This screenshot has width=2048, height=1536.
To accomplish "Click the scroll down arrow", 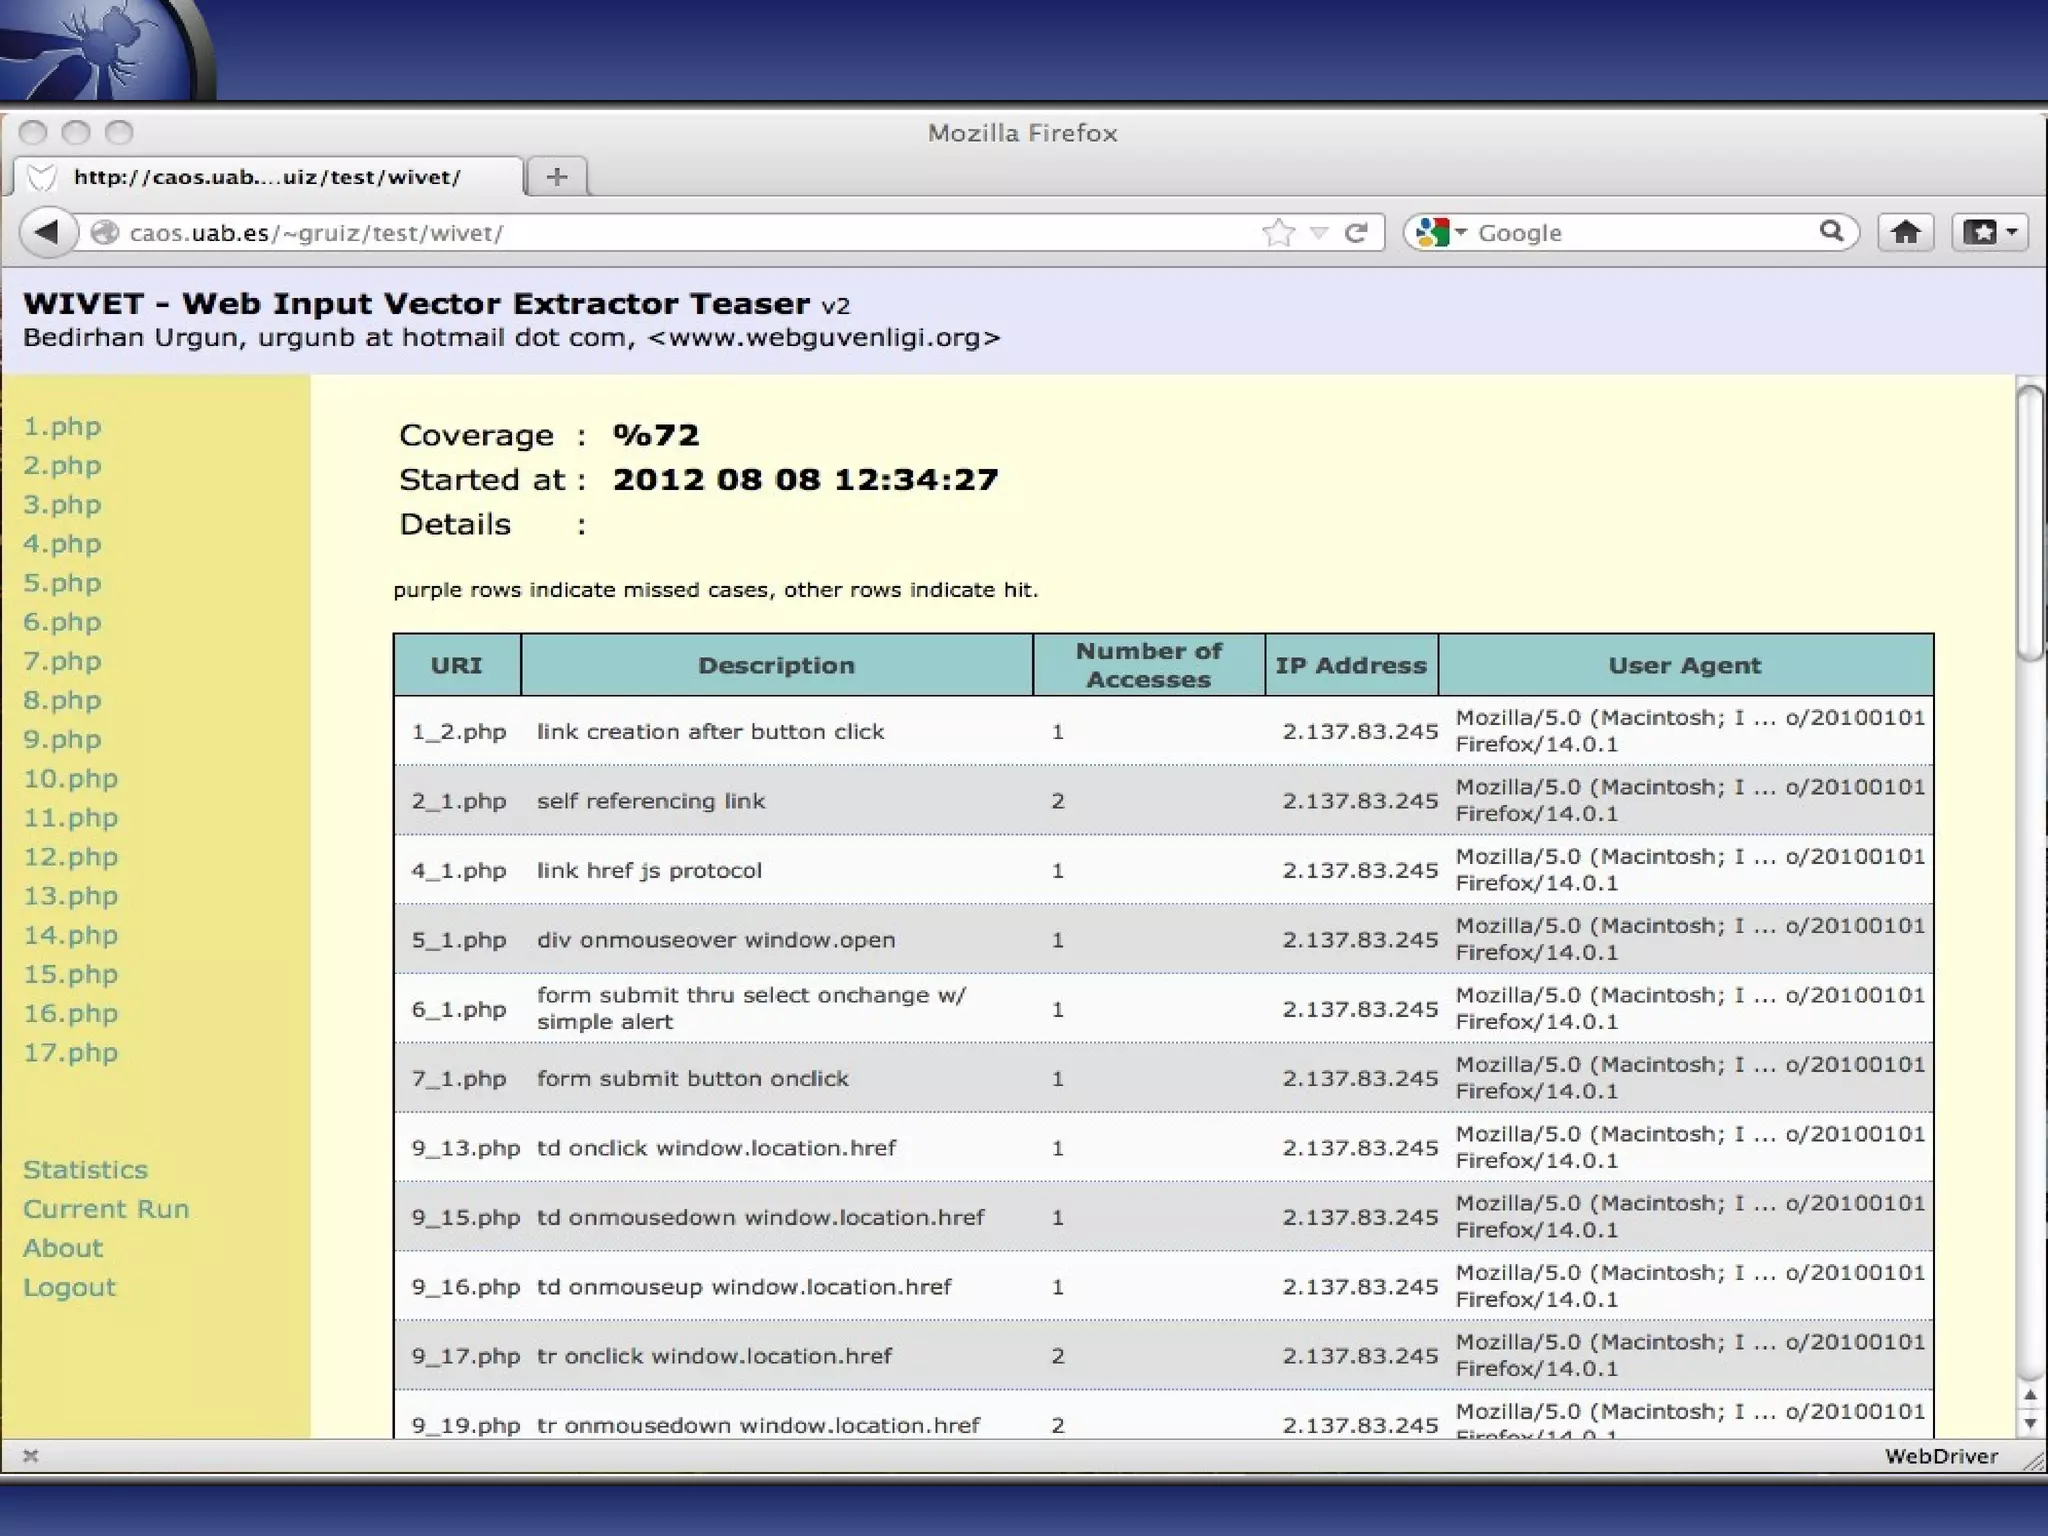I will tap(2029, 1423).
